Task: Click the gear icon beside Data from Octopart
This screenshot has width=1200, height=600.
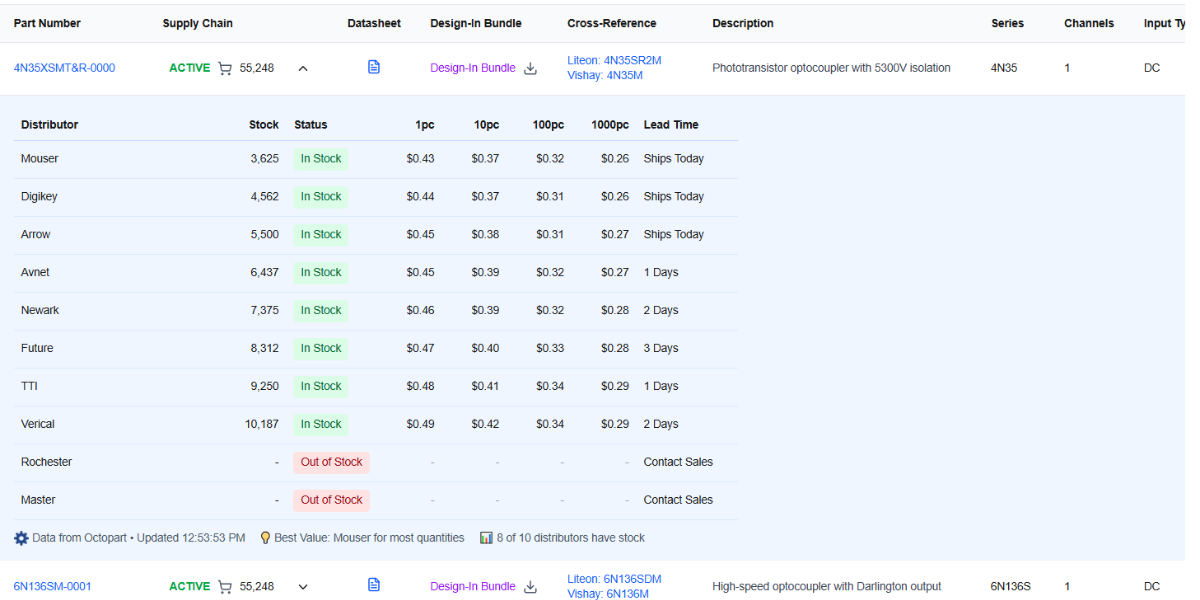Action: pos(21,538)
